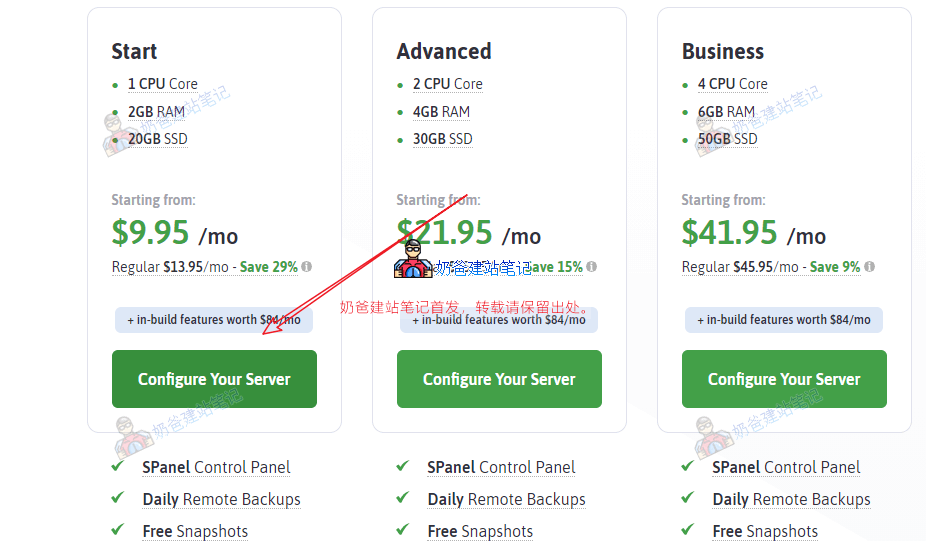Click the 4GB RAM feature in Advanced
The width and height of the screenshot is (926, 541).
click(441, 112)
